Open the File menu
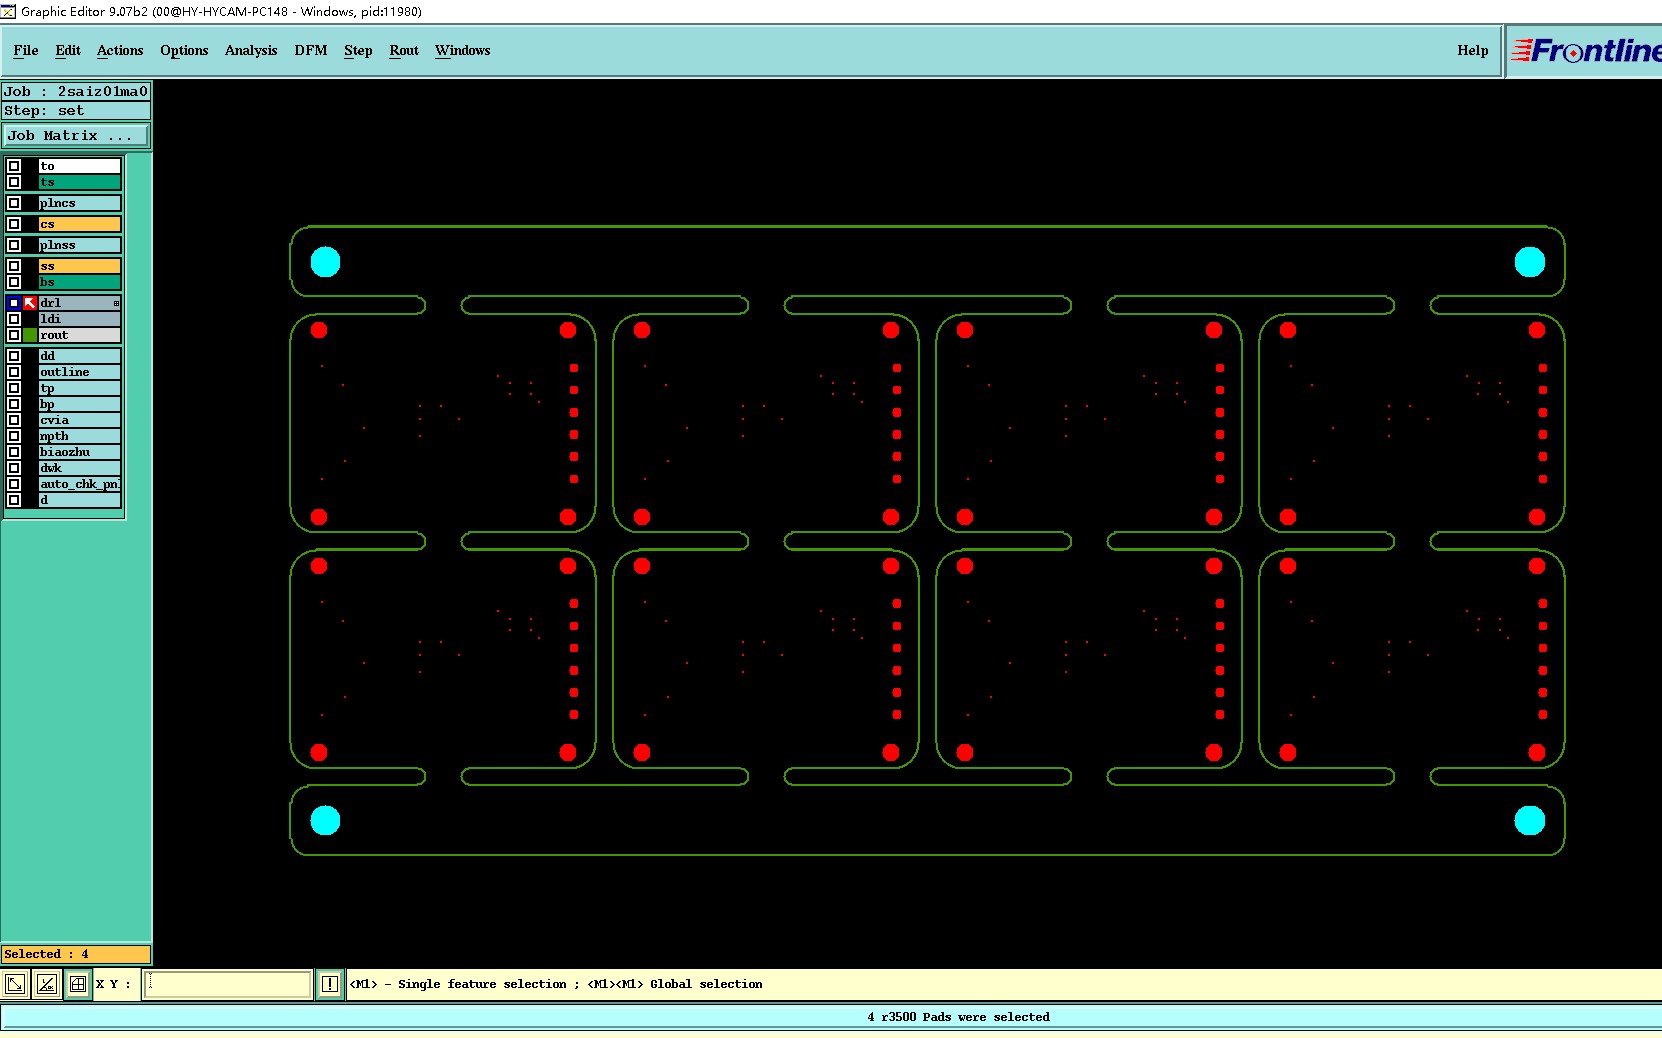1662x1038 pixels. (26, 50)
